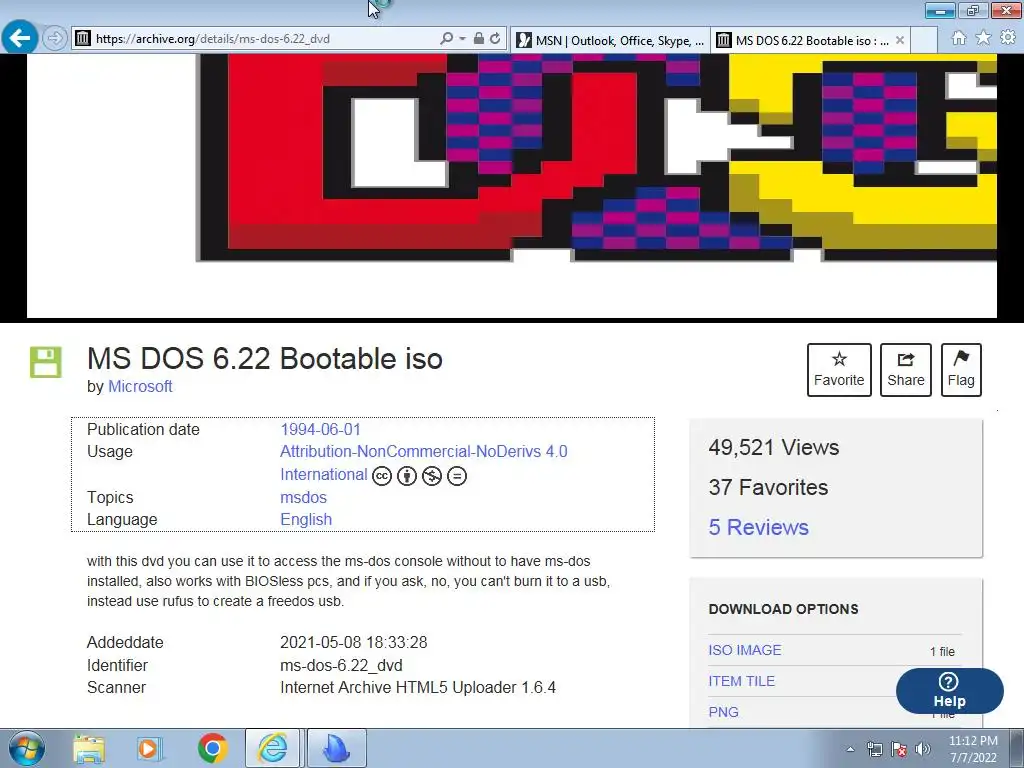Open the browser tools gear menu
Viewport: 1024px width, 768px height.
[x=1008, y=38]
